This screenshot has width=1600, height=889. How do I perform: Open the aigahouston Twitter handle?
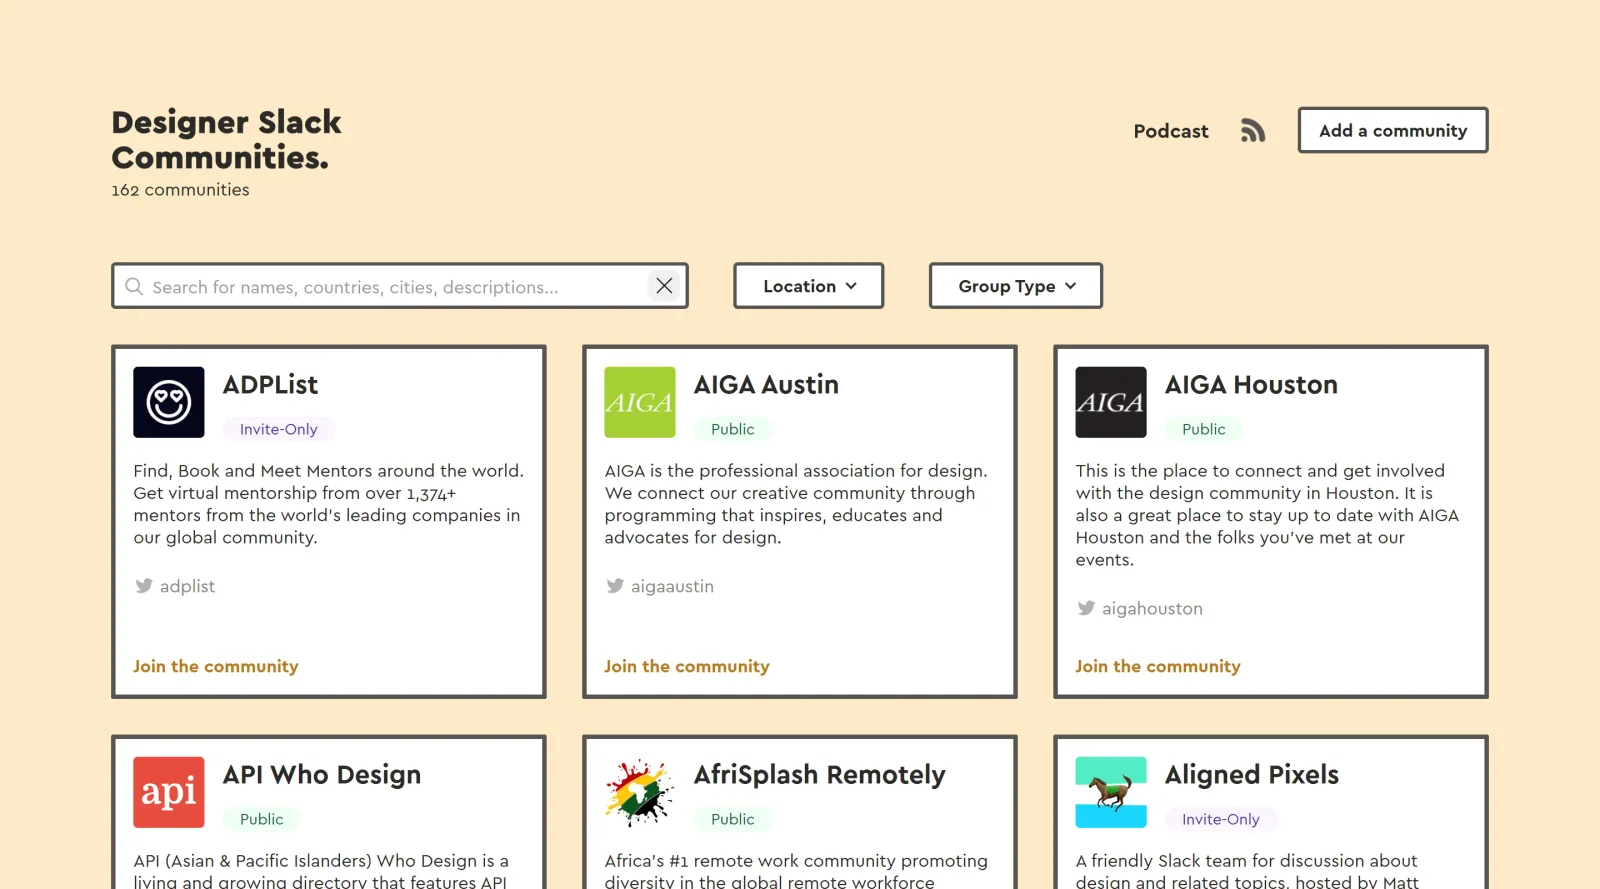coord(1152,608)
